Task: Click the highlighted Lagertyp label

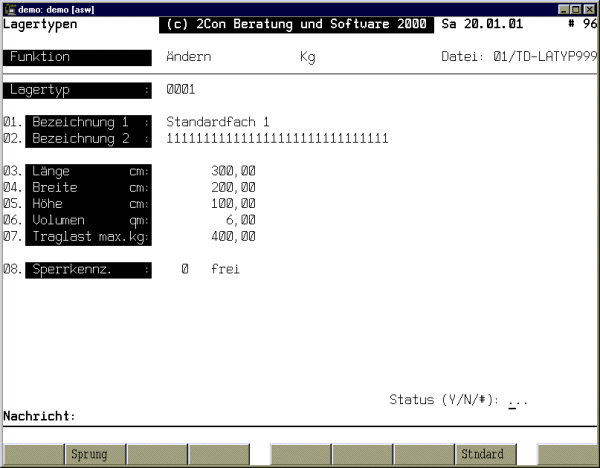Action: click(x=78, y=90)
